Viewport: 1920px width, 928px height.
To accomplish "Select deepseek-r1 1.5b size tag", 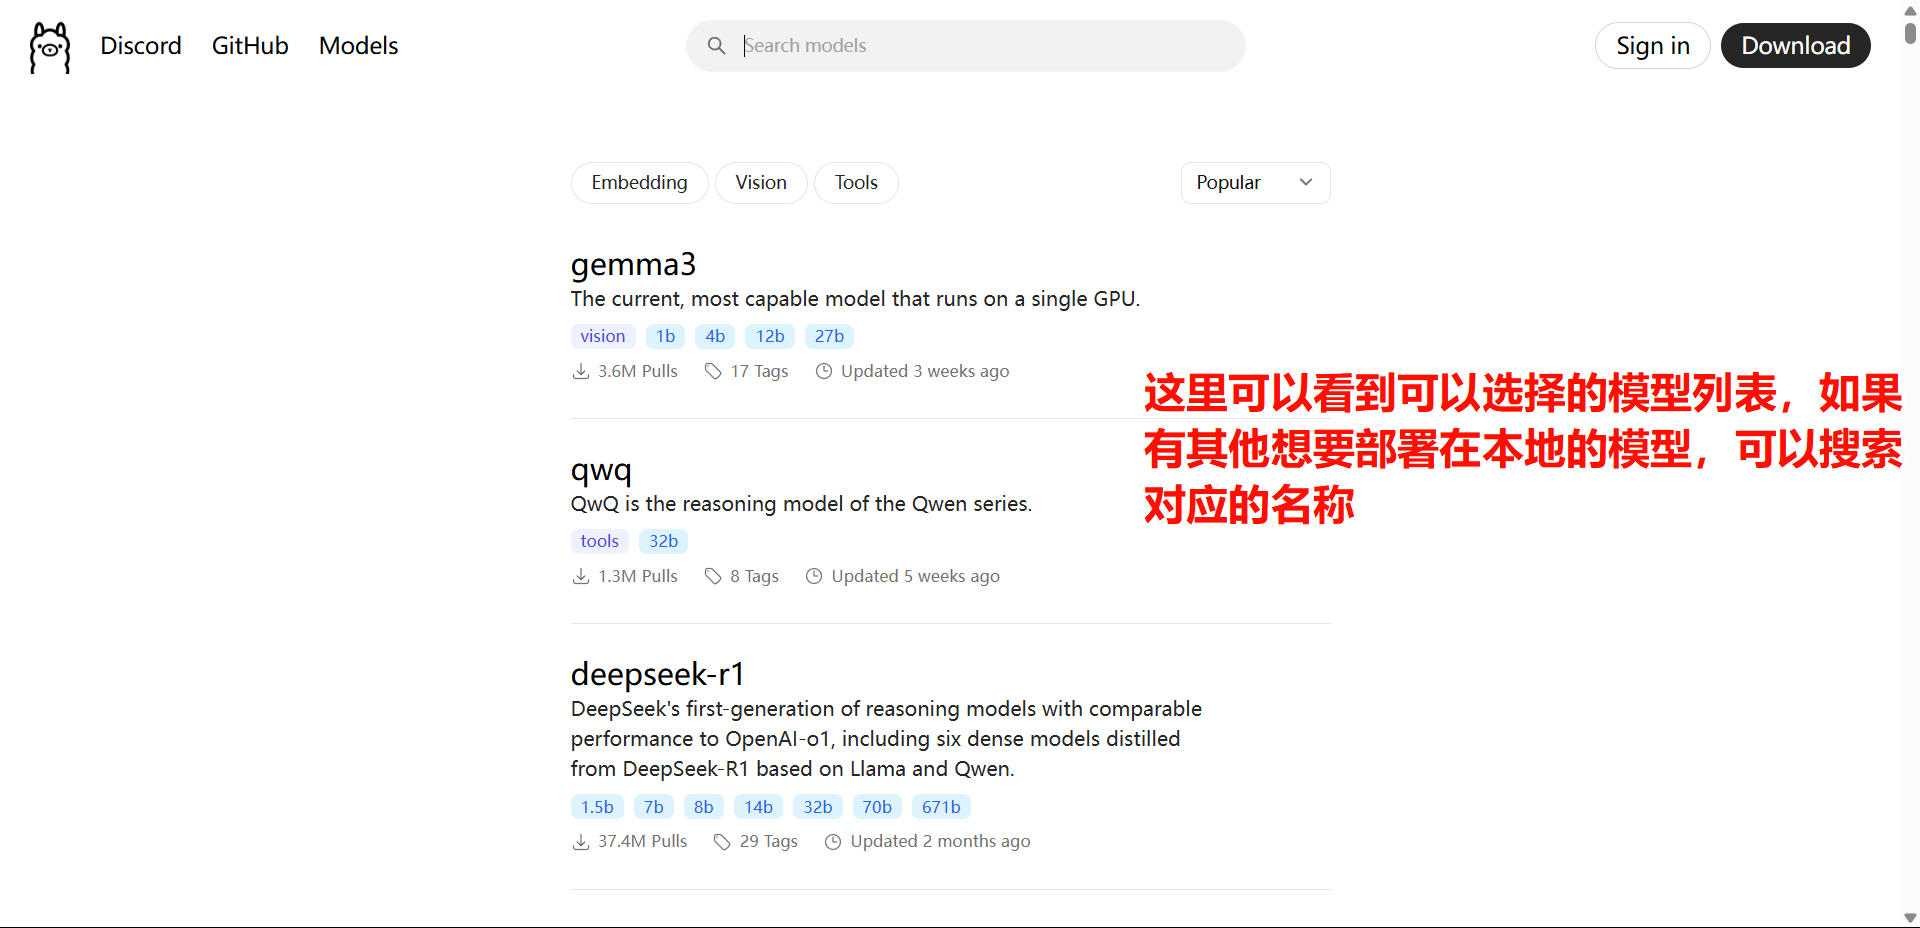I will (597, 807).
